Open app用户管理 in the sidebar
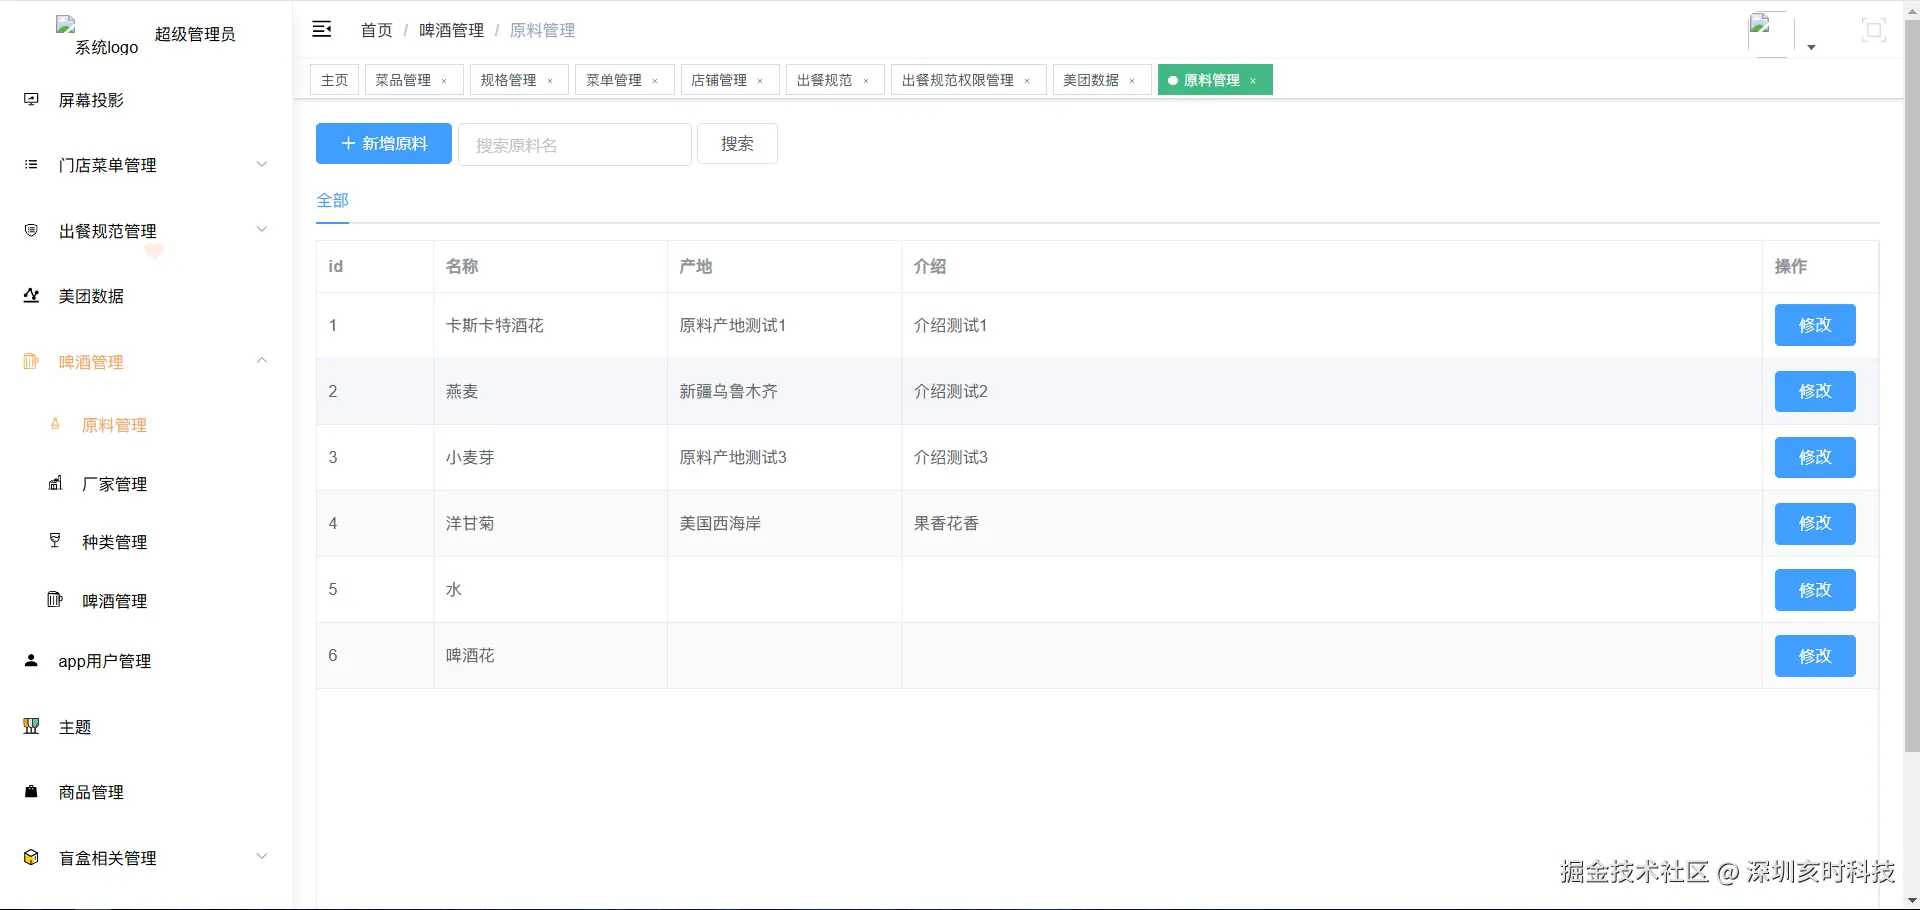Image resolution: width=1920 pixels, height=910 pixels. (105, 661)
